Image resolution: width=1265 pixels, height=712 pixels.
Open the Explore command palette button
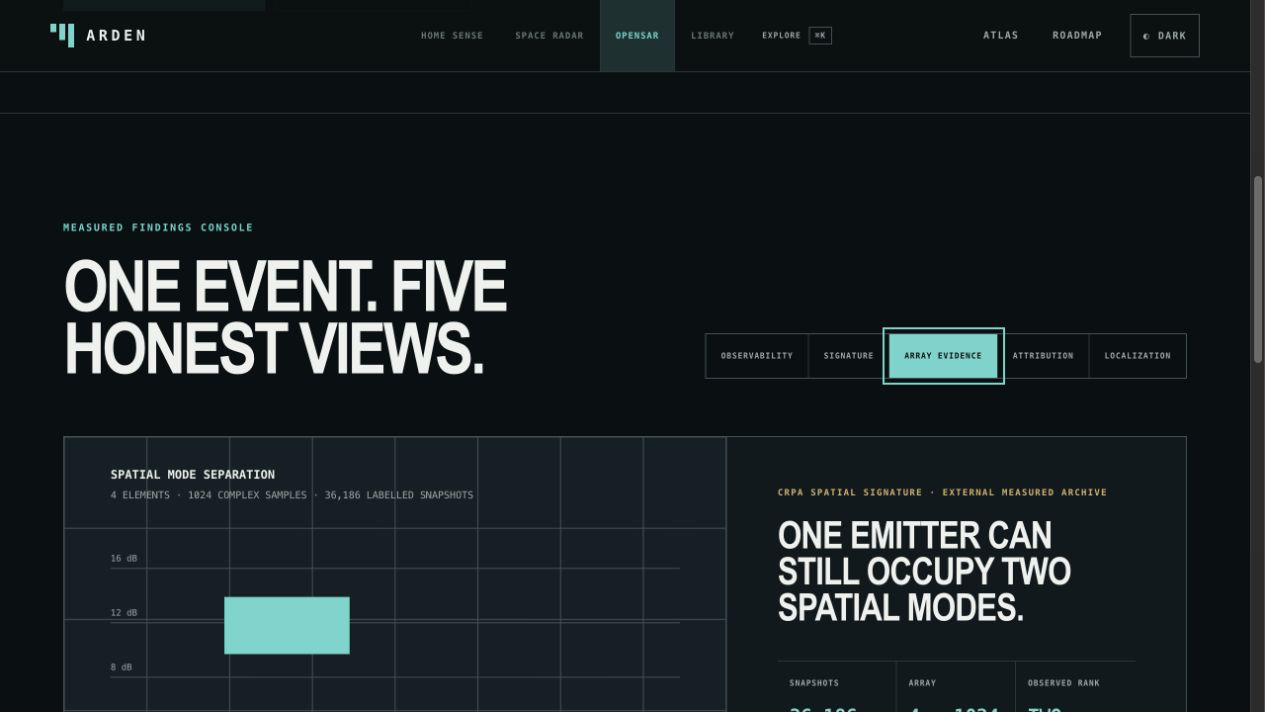796,35
